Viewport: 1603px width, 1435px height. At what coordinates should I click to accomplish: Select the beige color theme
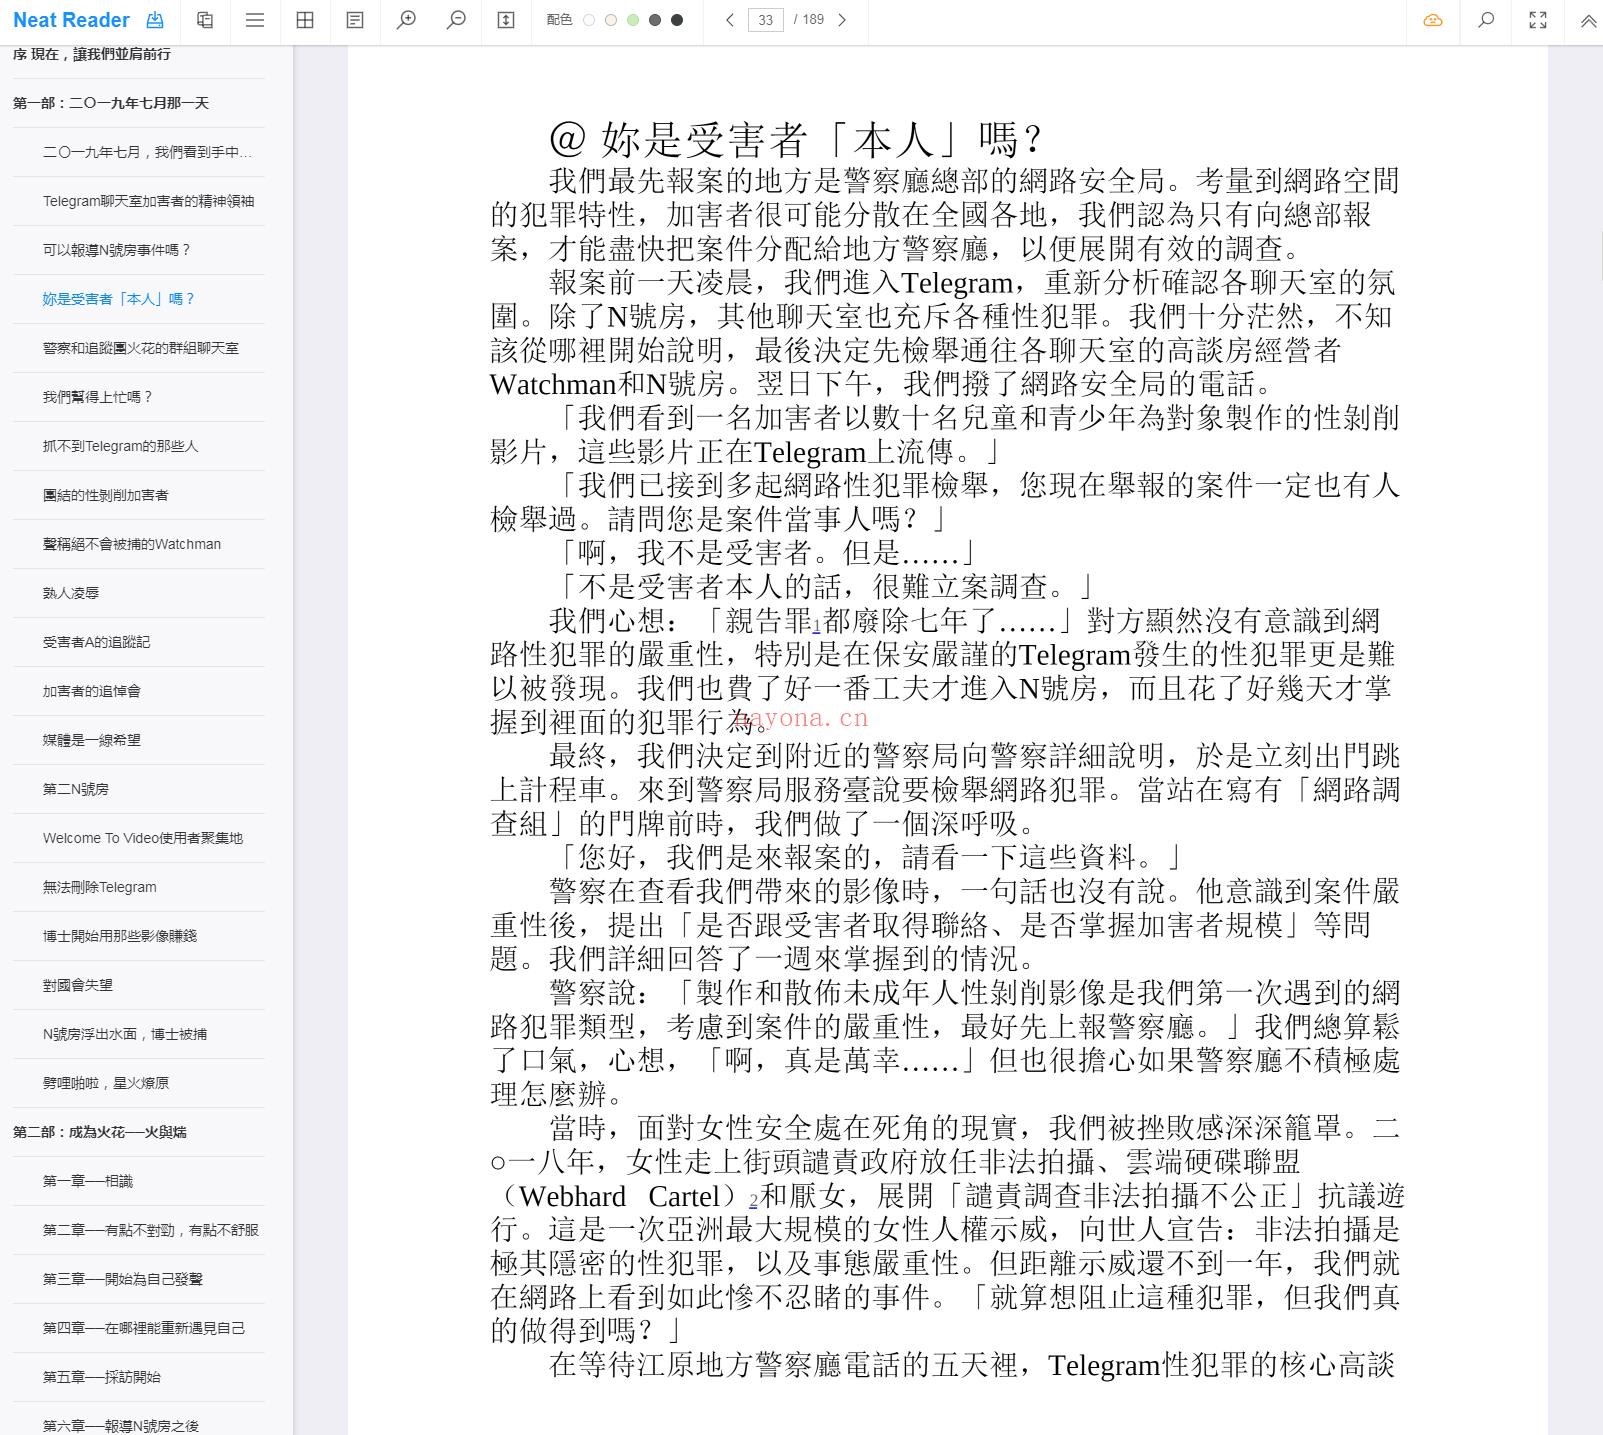(x=611, y=20)
